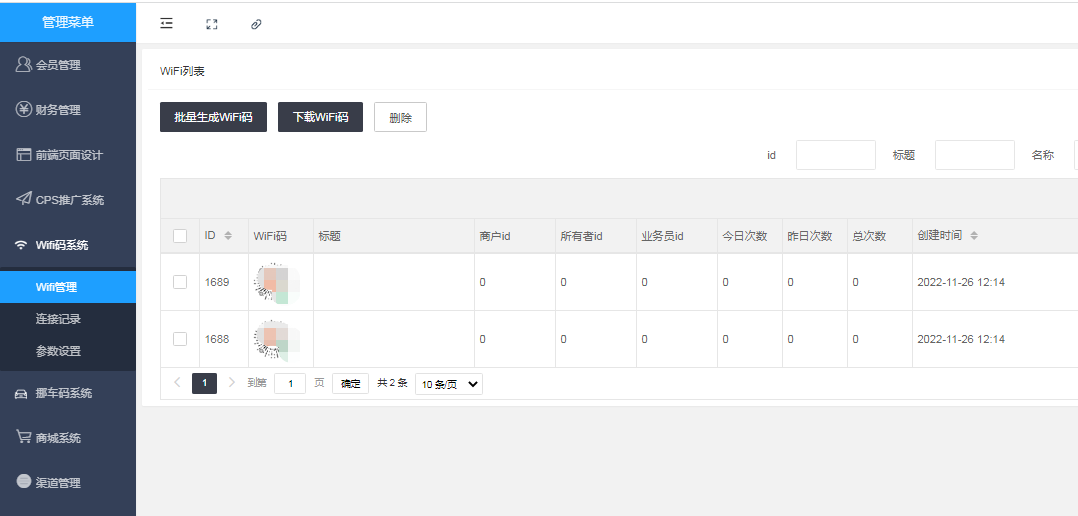Screen dimensions: 1078x516
Task: Click the 业务员id column header
Action: coord(663,236)
